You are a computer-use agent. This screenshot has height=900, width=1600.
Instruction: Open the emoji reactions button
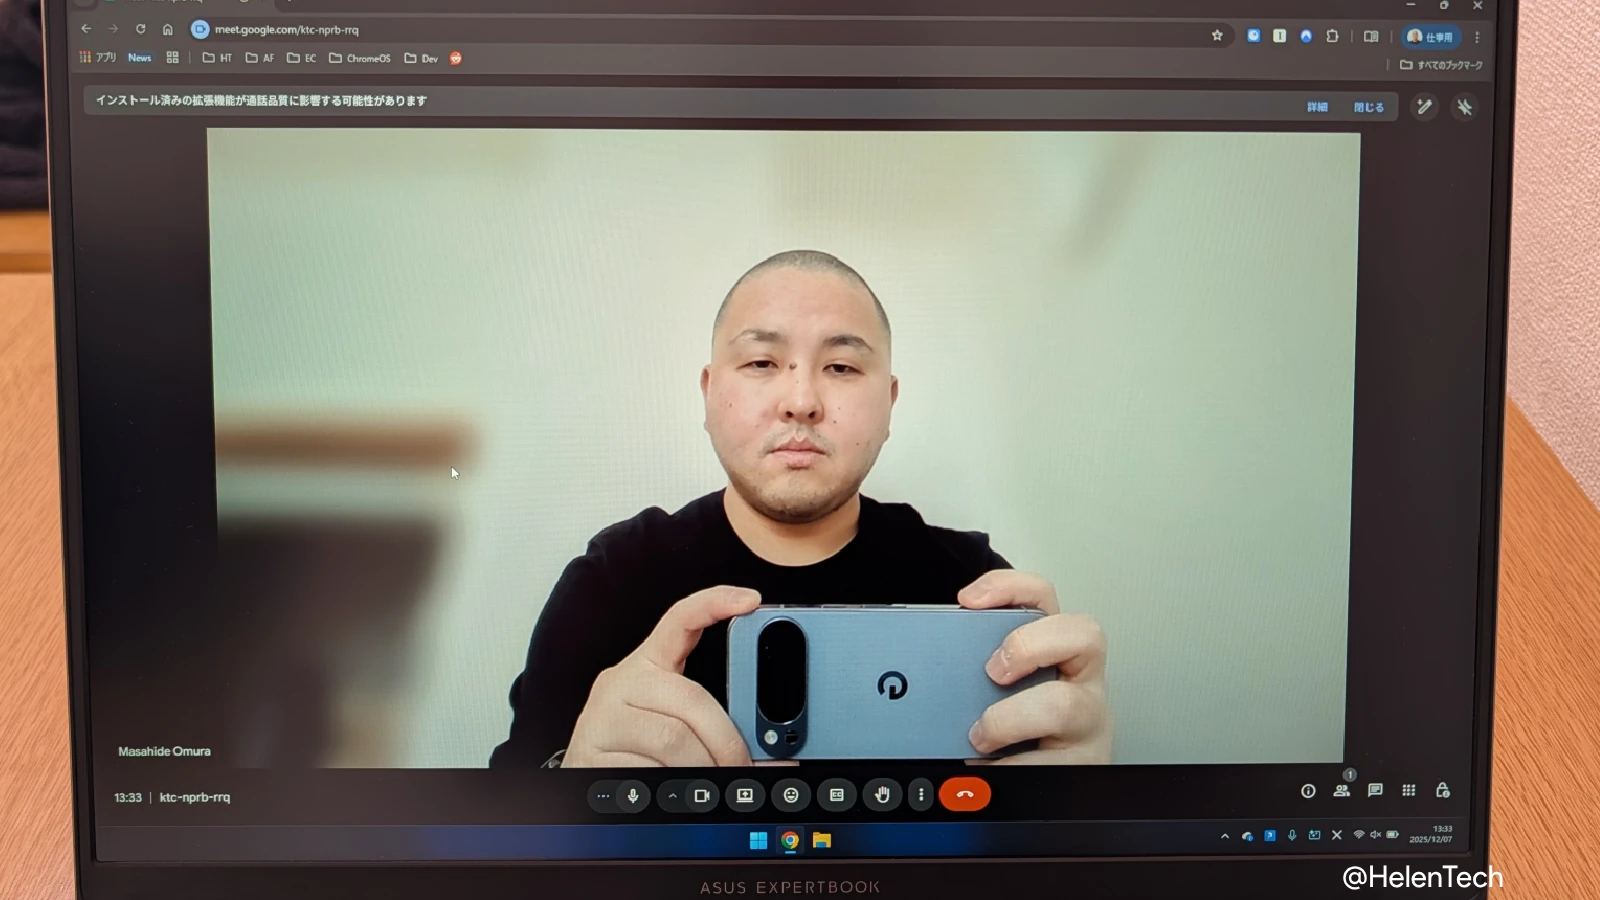click(791, 795)
